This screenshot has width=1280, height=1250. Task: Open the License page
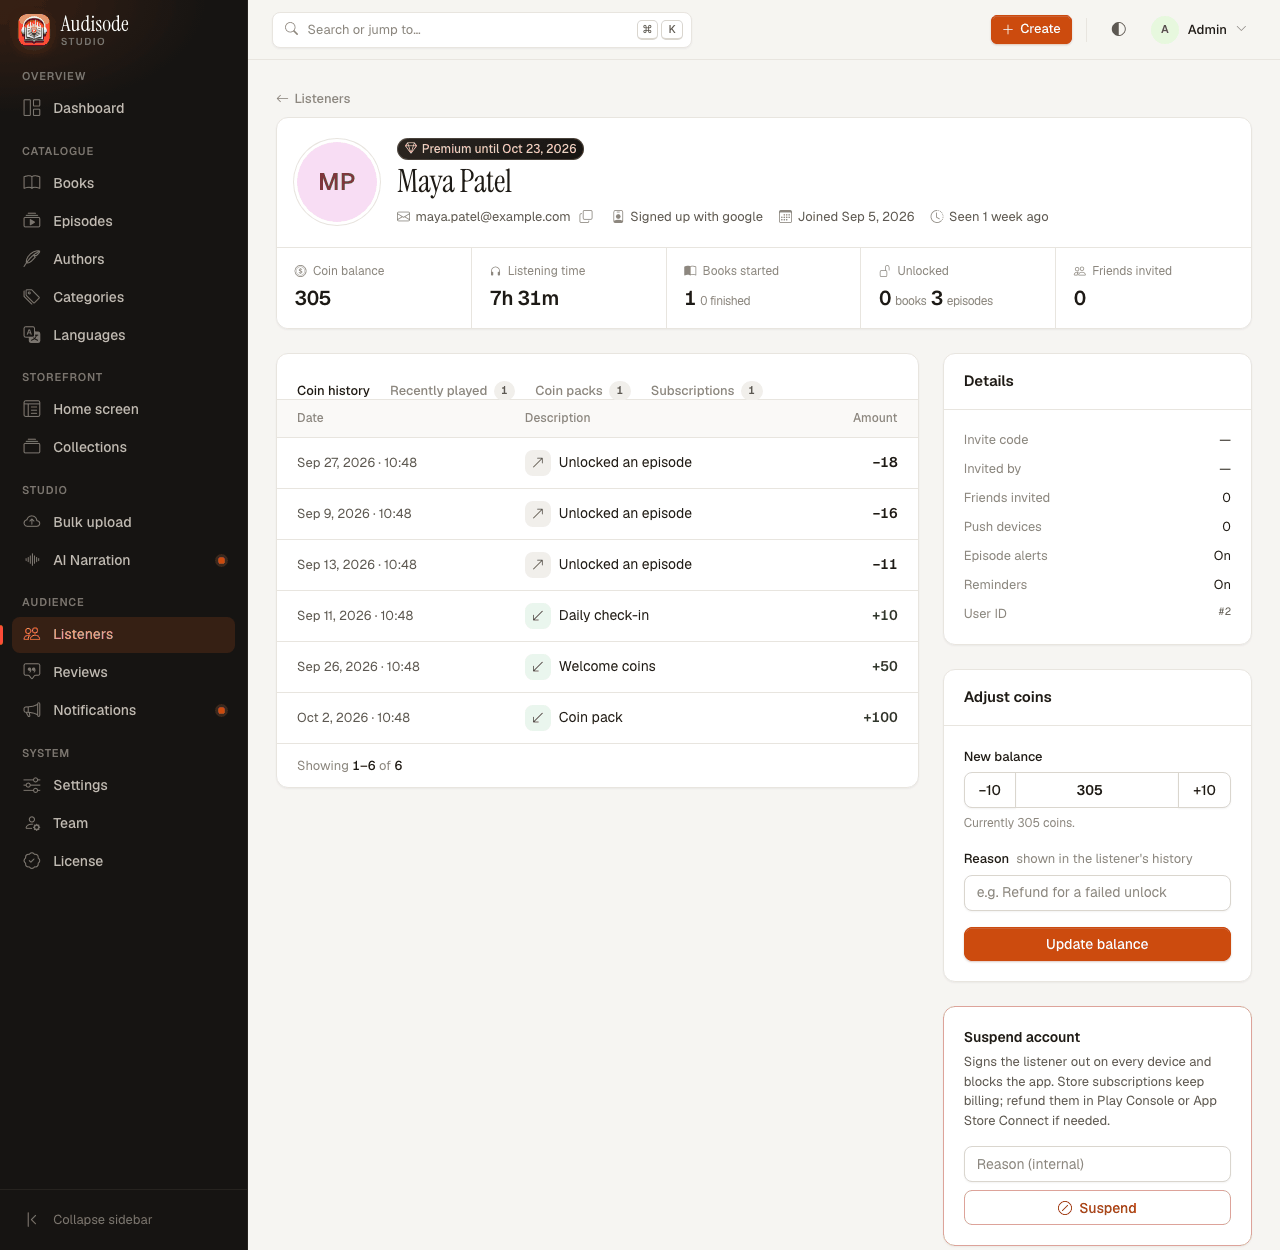(124, 861)
